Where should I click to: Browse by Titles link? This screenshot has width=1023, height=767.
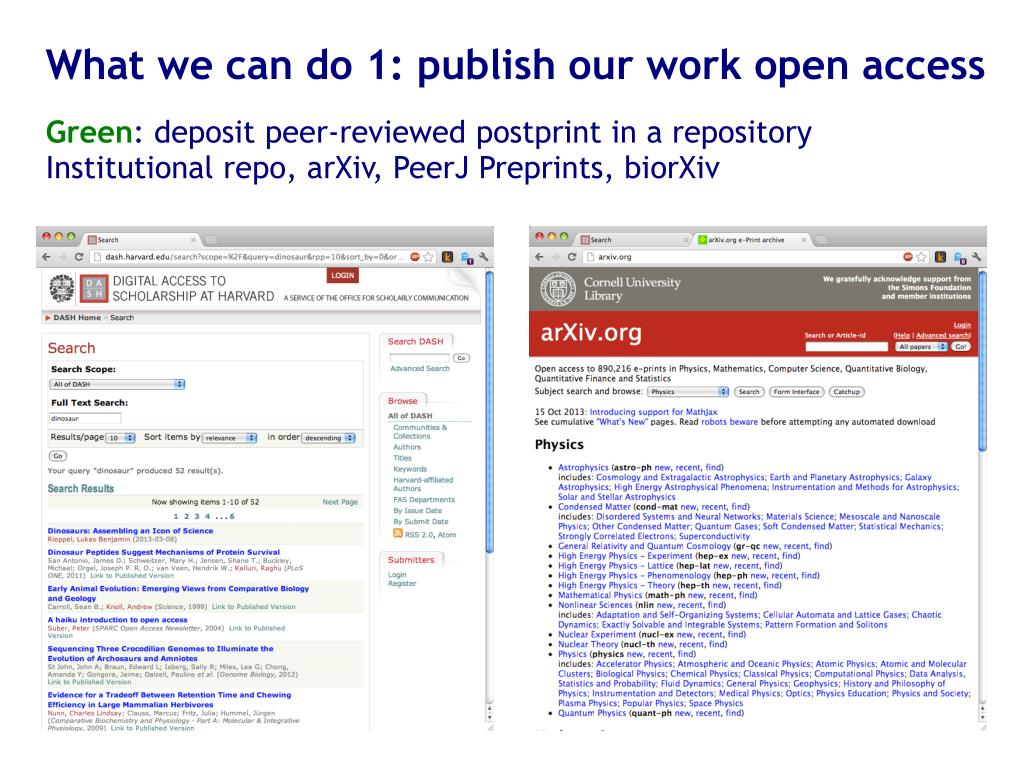(x=403, y=459)
